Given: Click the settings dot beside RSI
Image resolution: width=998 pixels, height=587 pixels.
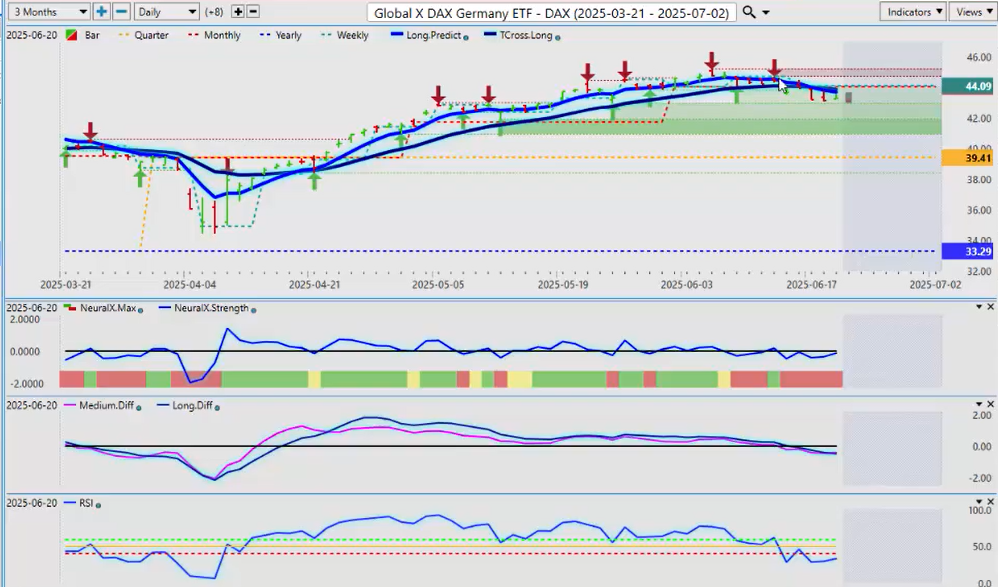Looking at the screenshot, I should [x=98, y=505].
